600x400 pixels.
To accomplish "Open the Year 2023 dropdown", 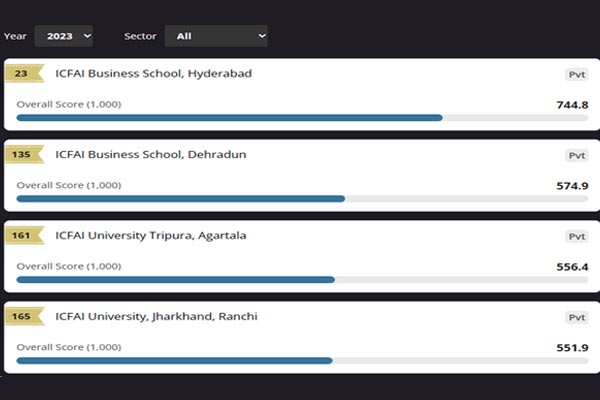I will pyautogui.click(x=64, y=36).
